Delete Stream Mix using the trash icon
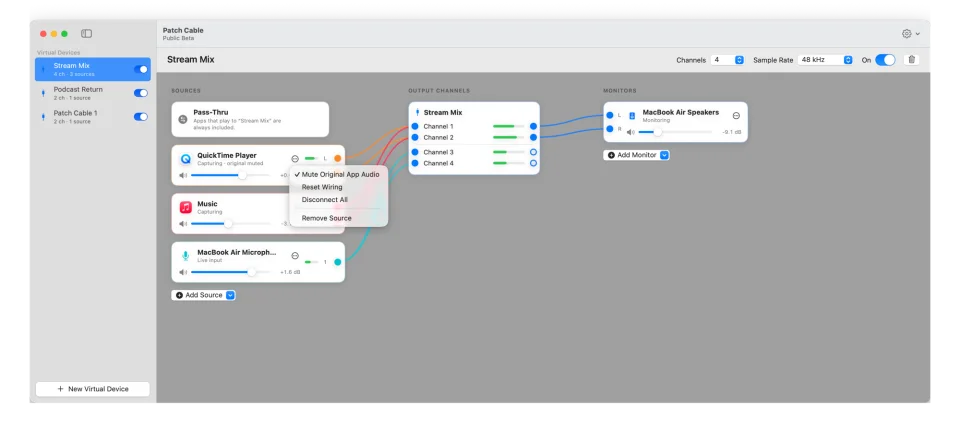Screen dimensions: 960x442 tap(912, 59)
